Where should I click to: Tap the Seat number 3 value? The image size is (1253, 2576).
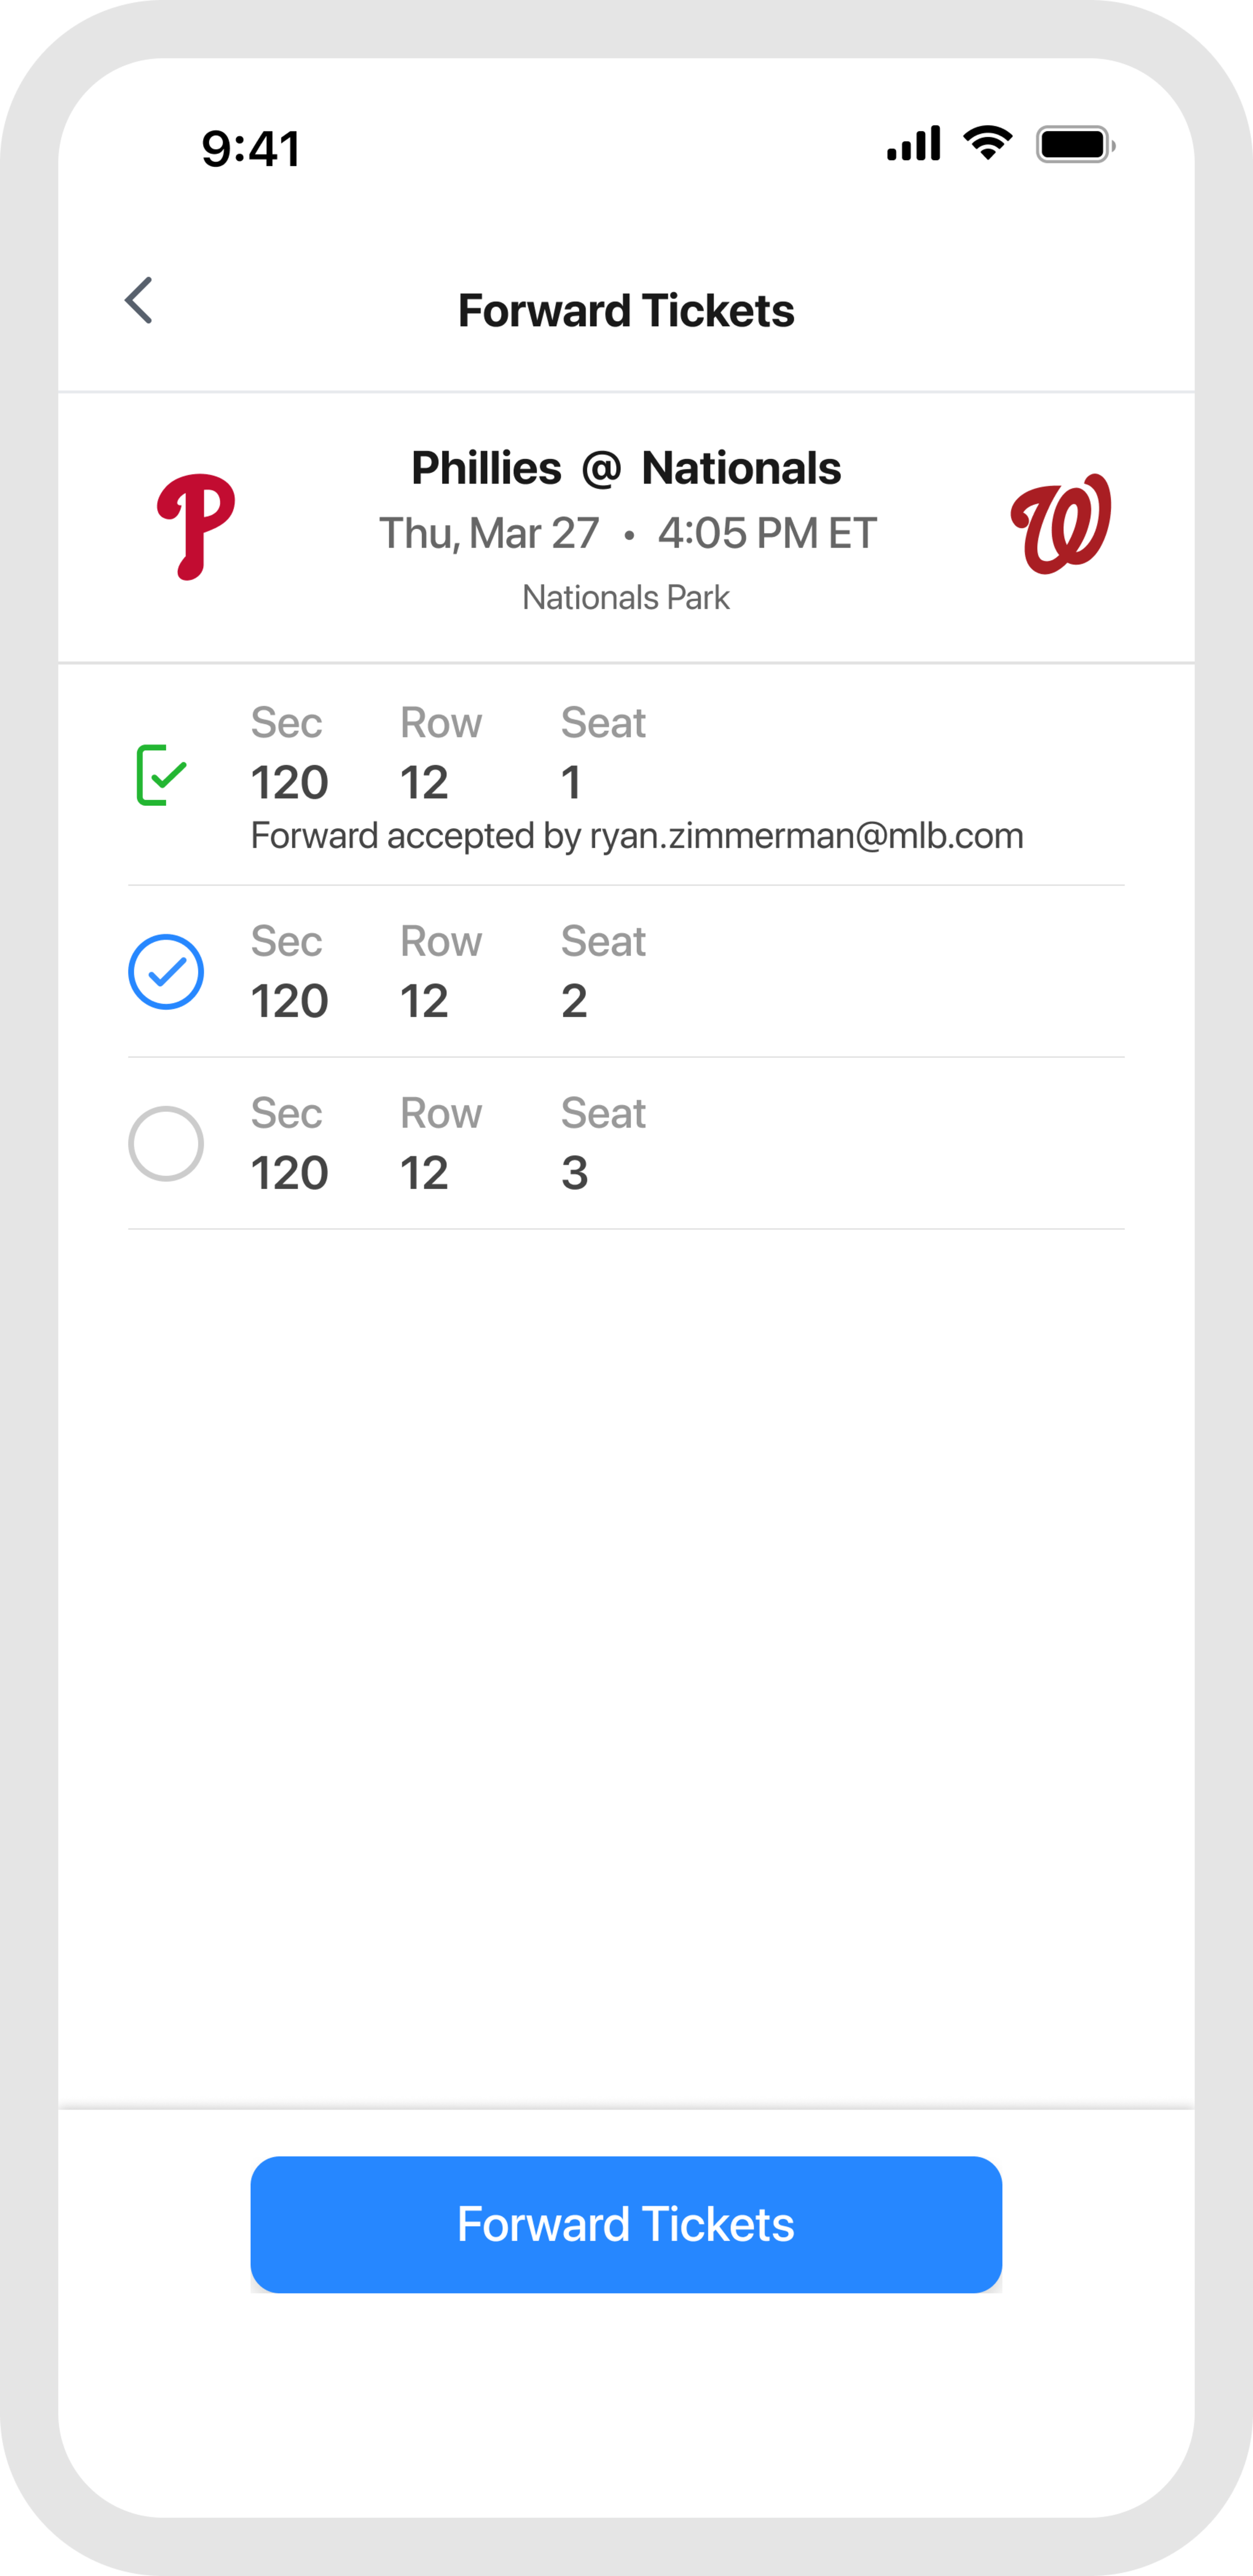point(574,1173)
